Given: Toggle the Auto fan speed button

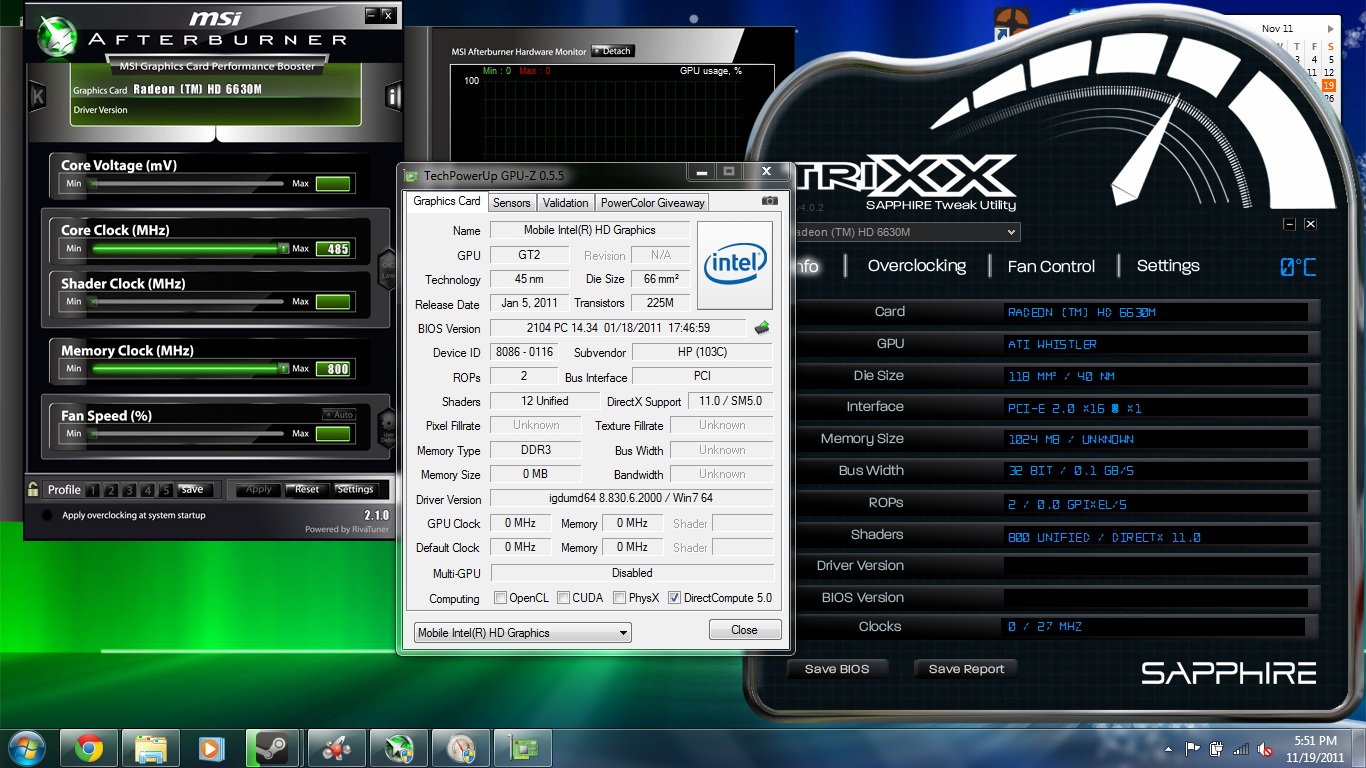Looking at the screenshot, I should [x=339, y=414].
